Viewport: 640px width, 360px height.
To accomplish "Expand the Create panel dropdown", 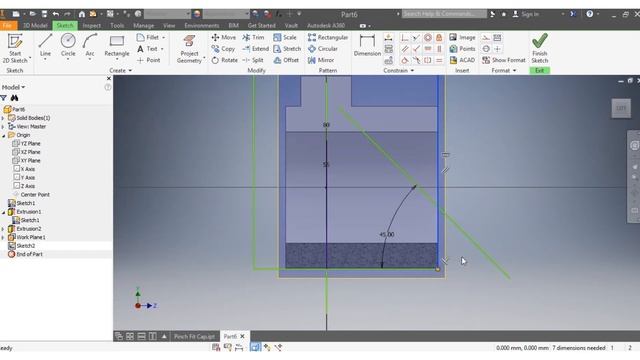I will (x=120, y=71).
